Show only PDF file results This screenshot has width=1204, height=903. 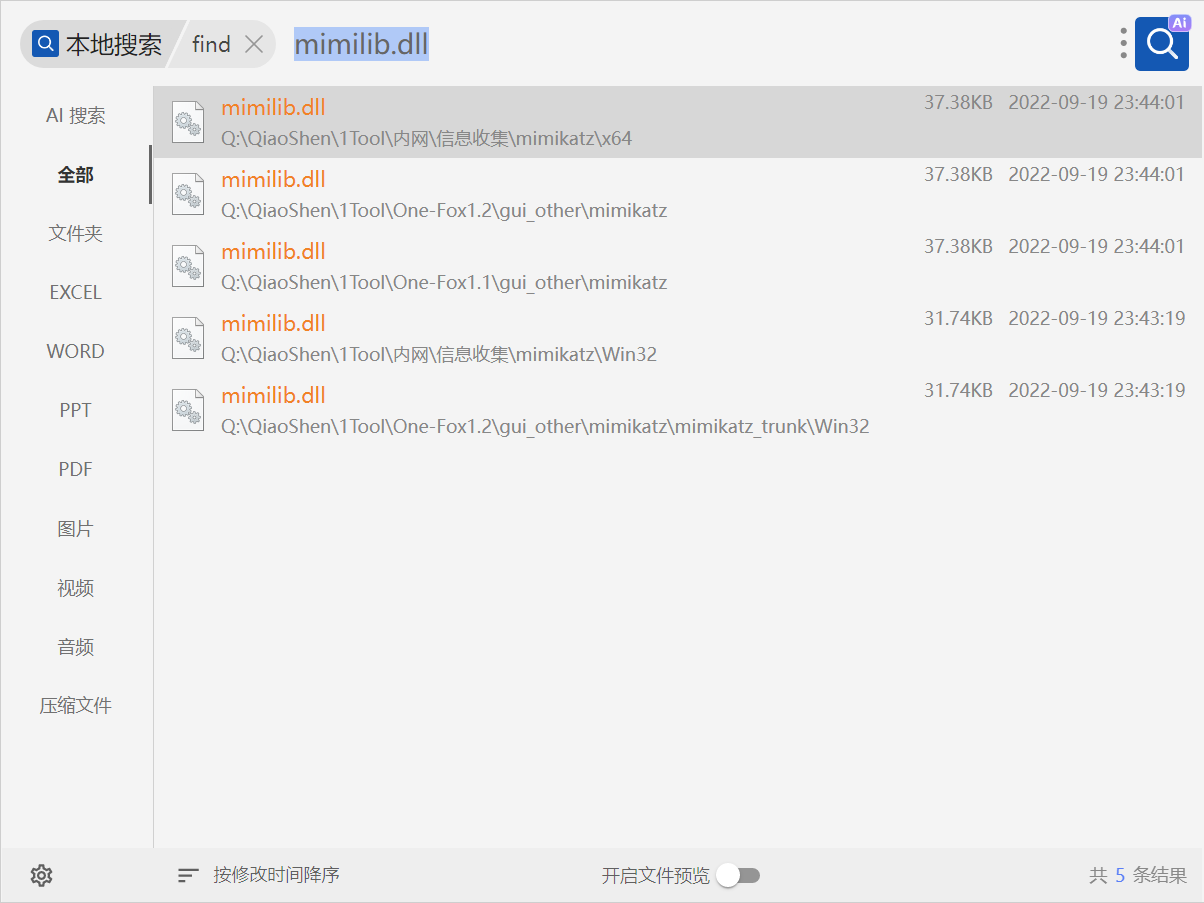pos(76,469)
